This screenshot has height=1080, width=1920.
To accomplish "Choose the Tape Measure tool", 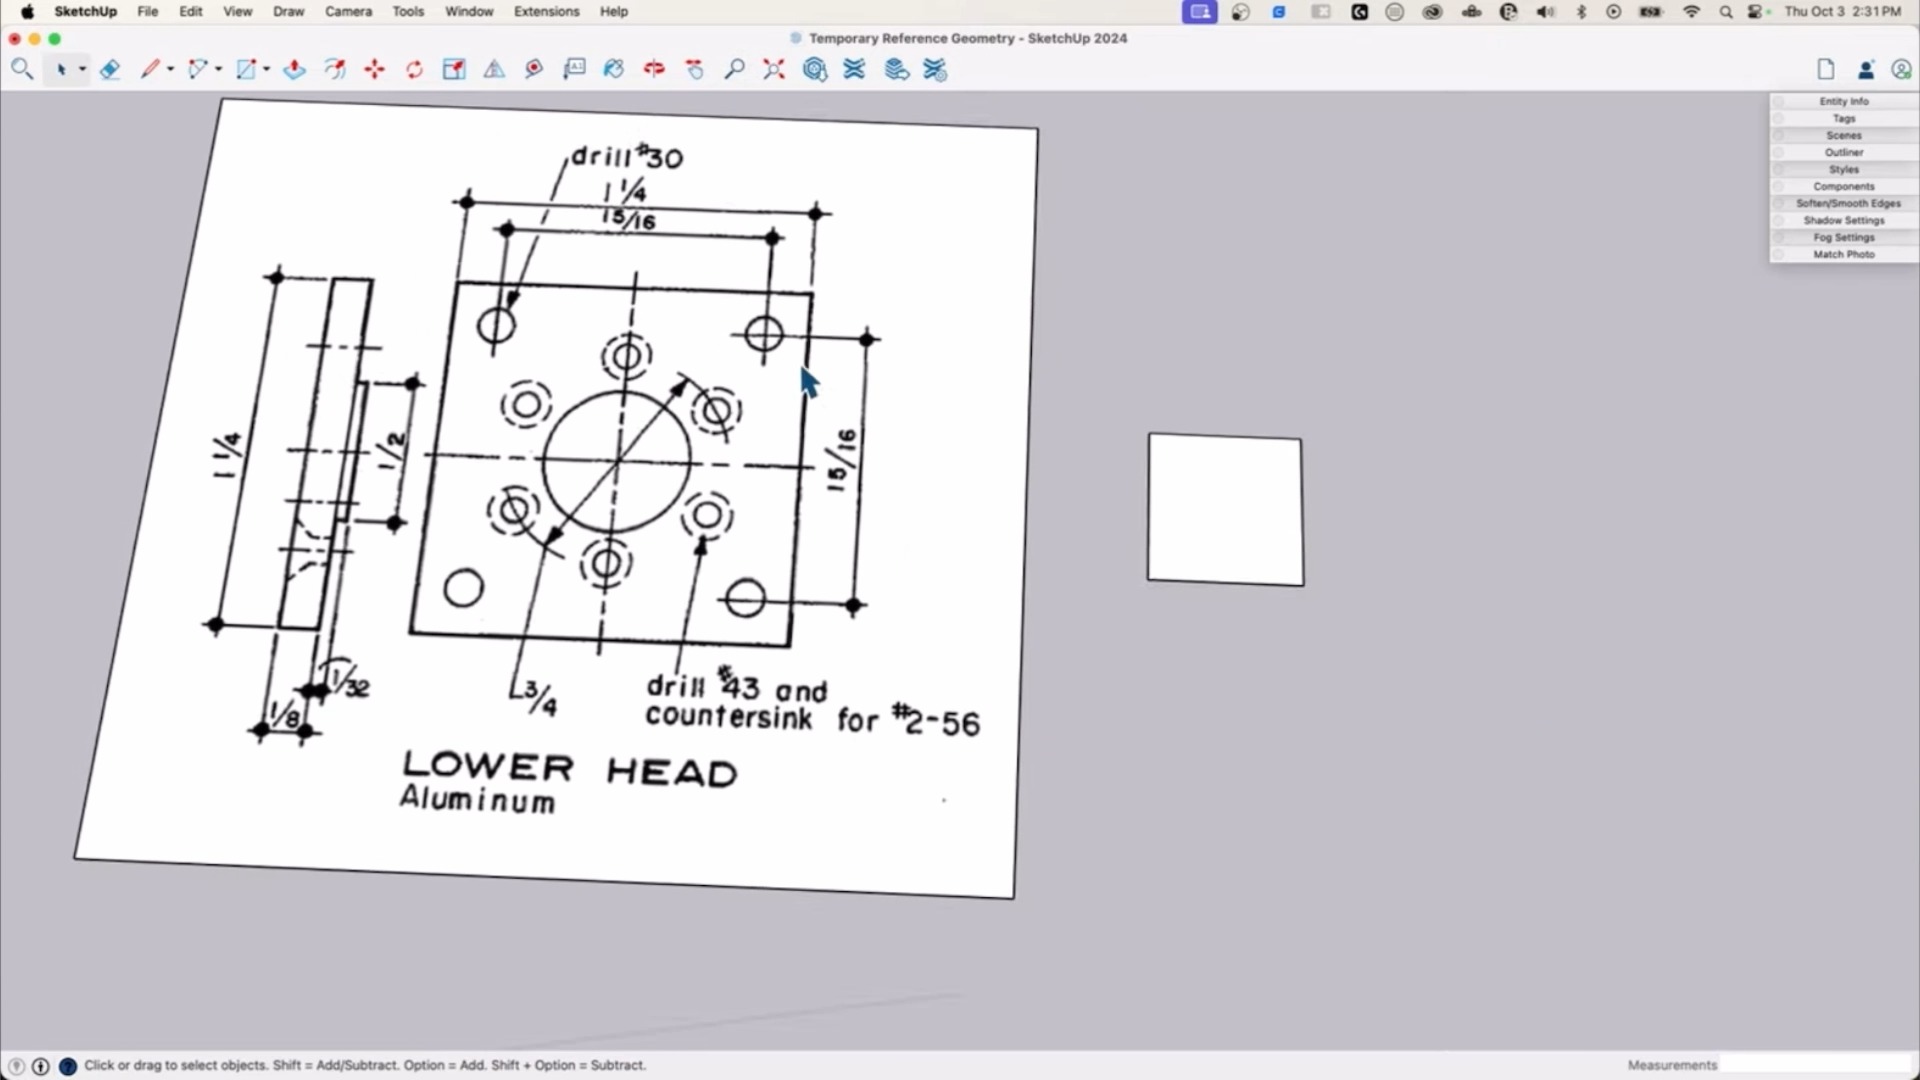I will (x=534, y=69).
